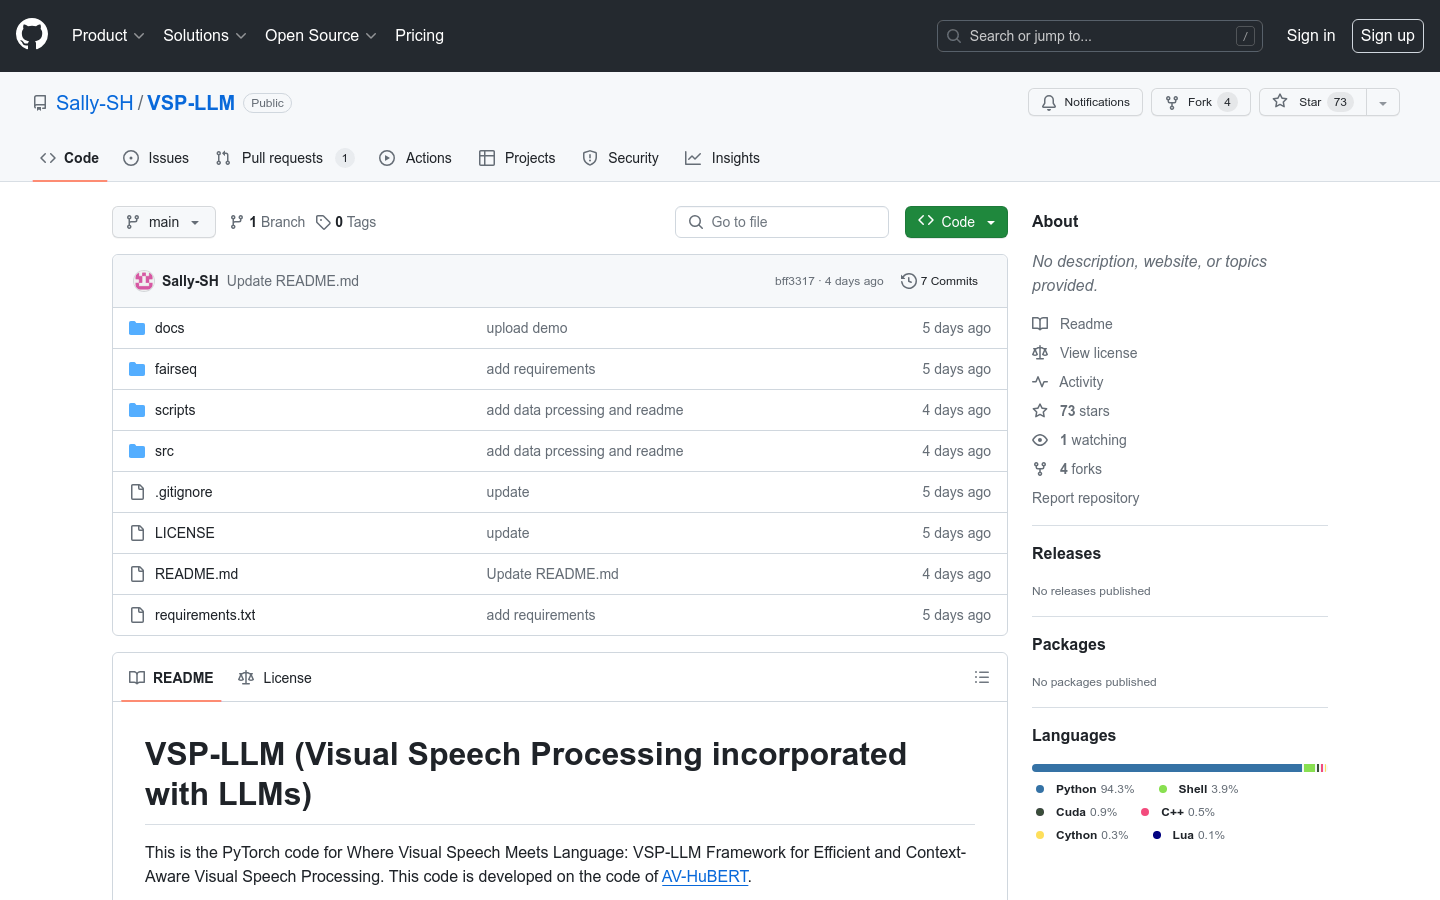Select the Code tab
Screen dimensions: 1440x900
tap(69, 158)
